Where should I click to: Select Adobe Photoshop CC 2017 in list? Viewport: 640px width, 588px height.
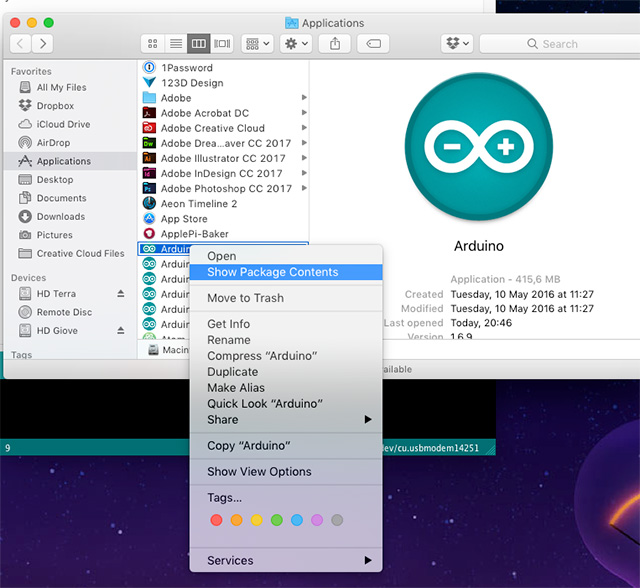pyautogui.click(x=226, y=188)
